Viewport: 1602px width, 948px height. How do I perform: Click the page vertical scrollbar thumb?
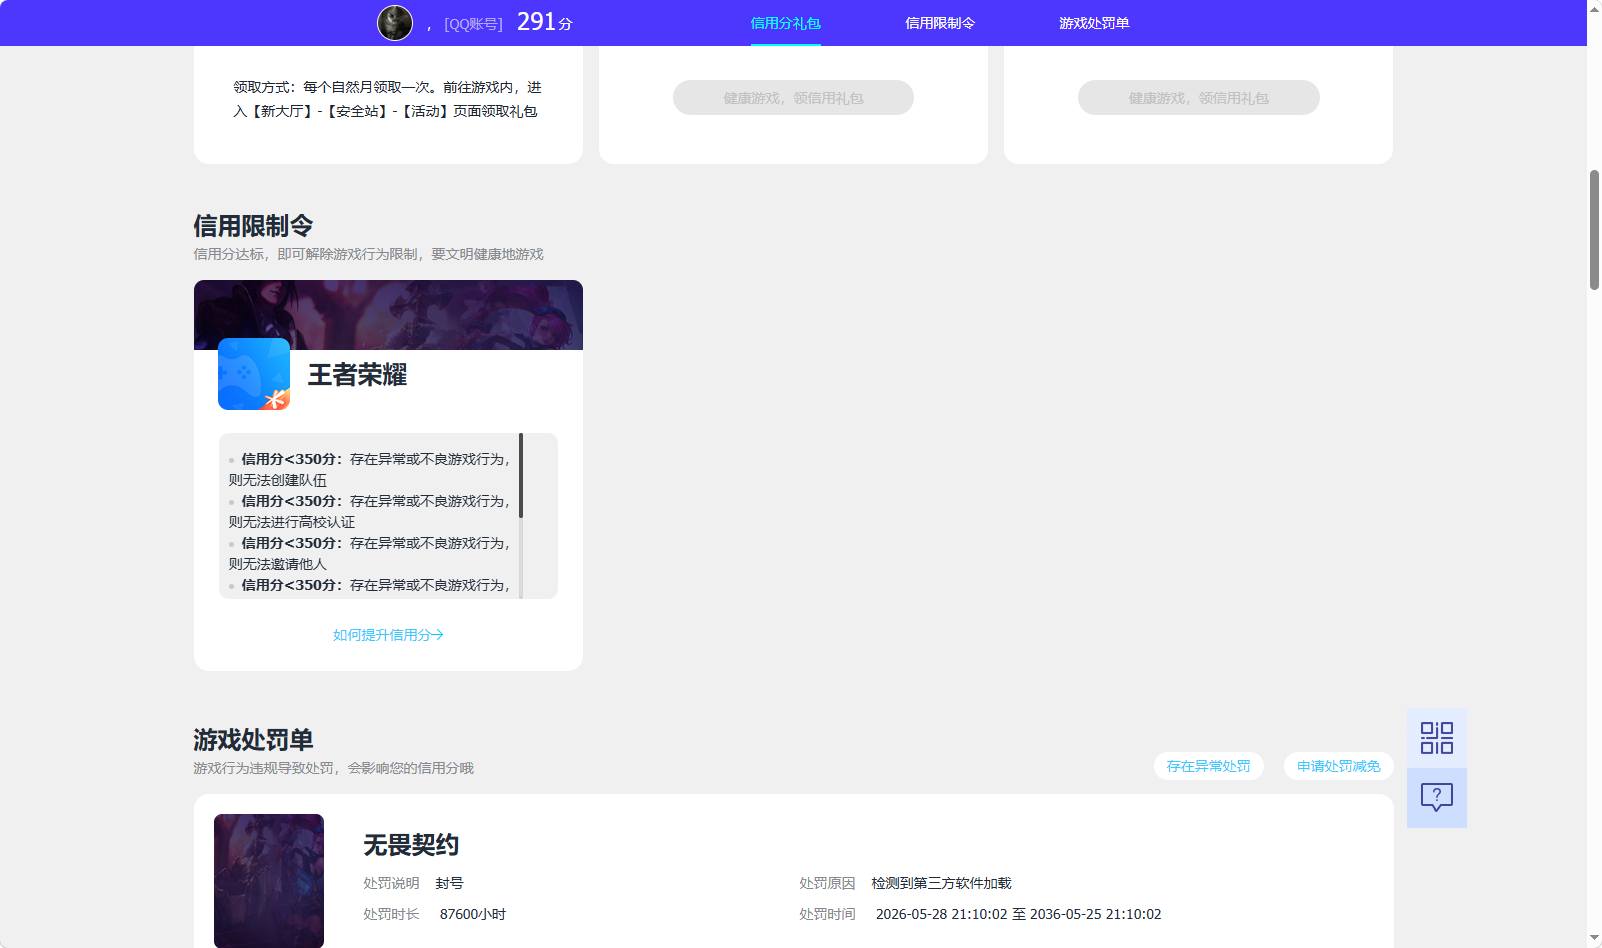[x=1594, y=230]
